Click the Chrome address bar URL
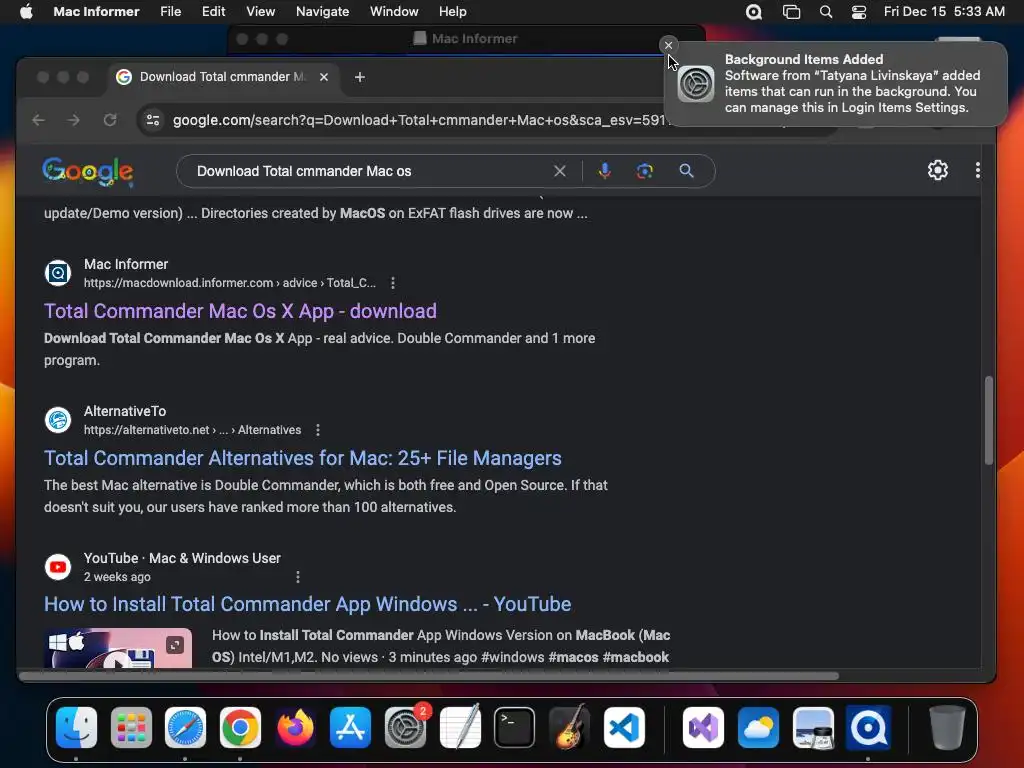The width and height of the screenshot is (1024, 768). pos(418,120)
